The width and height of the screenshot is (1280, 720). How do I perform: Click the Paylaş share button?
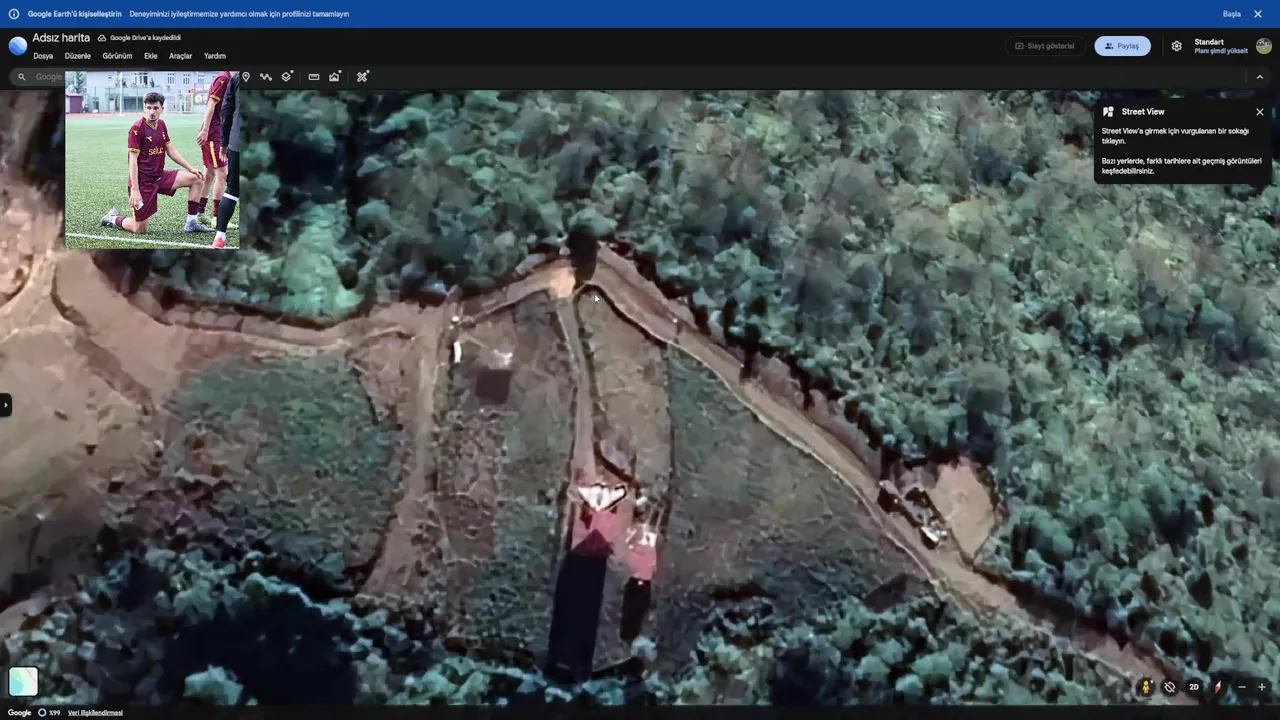(x=1122, y=46)
